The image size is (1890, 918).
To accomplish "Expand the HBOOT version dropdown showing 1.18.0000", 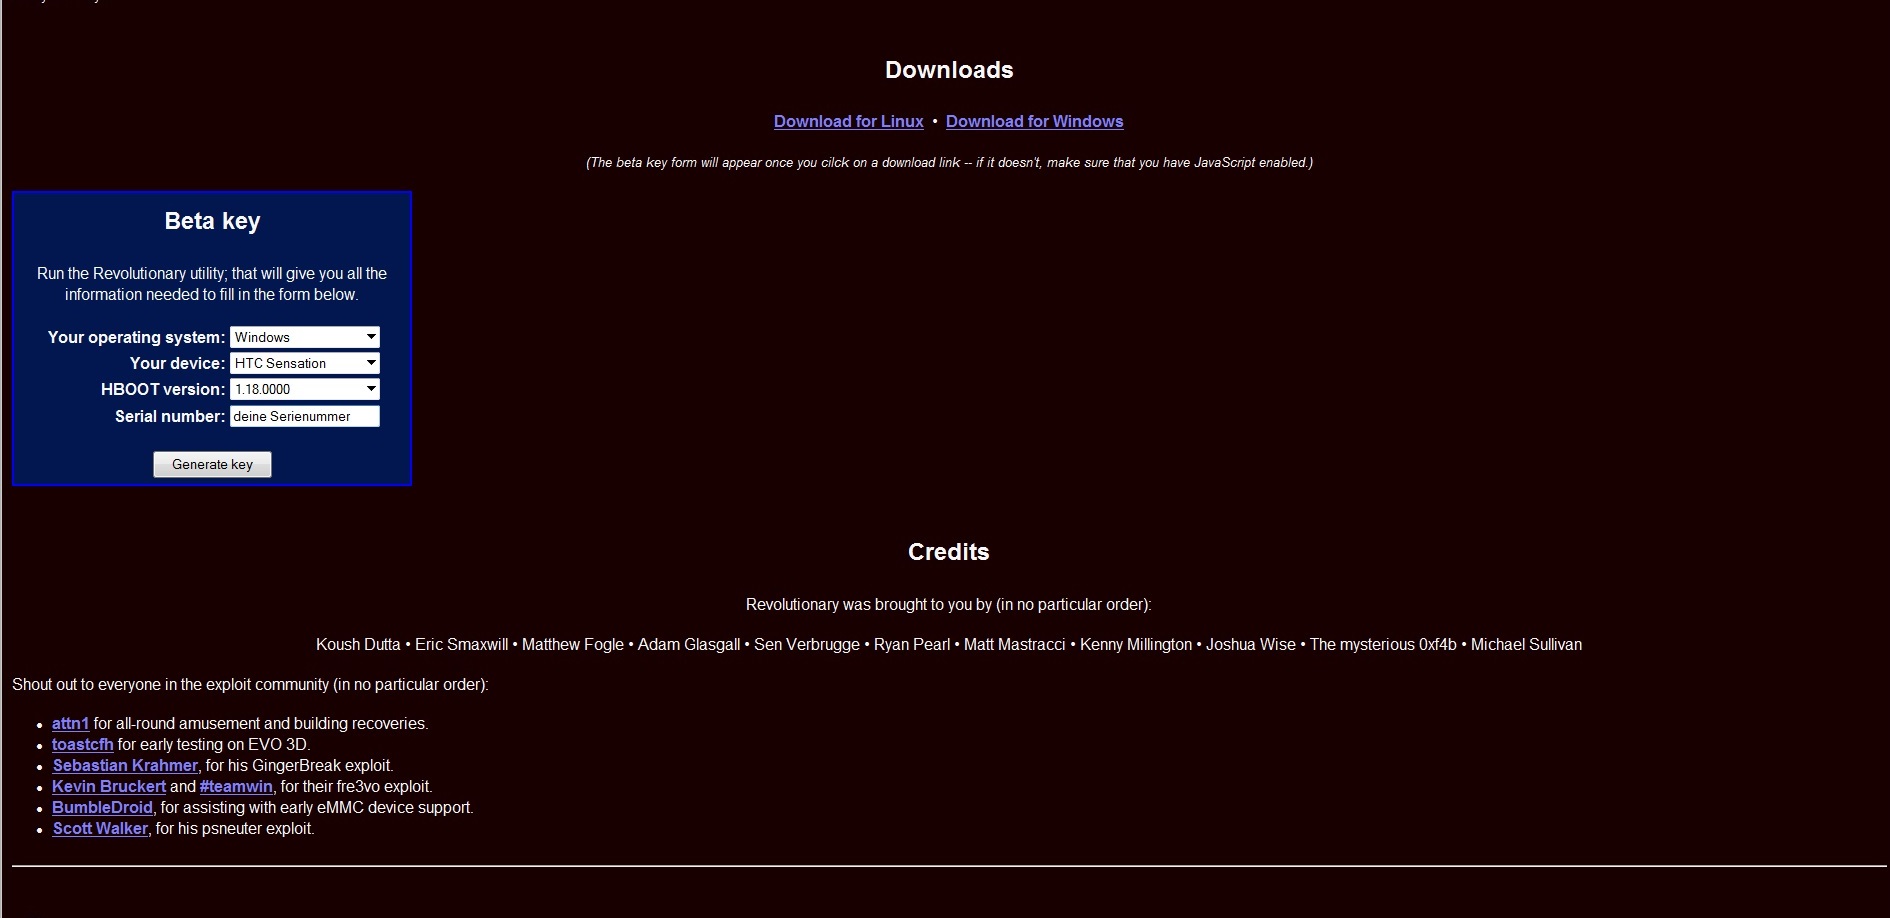I will (305, 389).
